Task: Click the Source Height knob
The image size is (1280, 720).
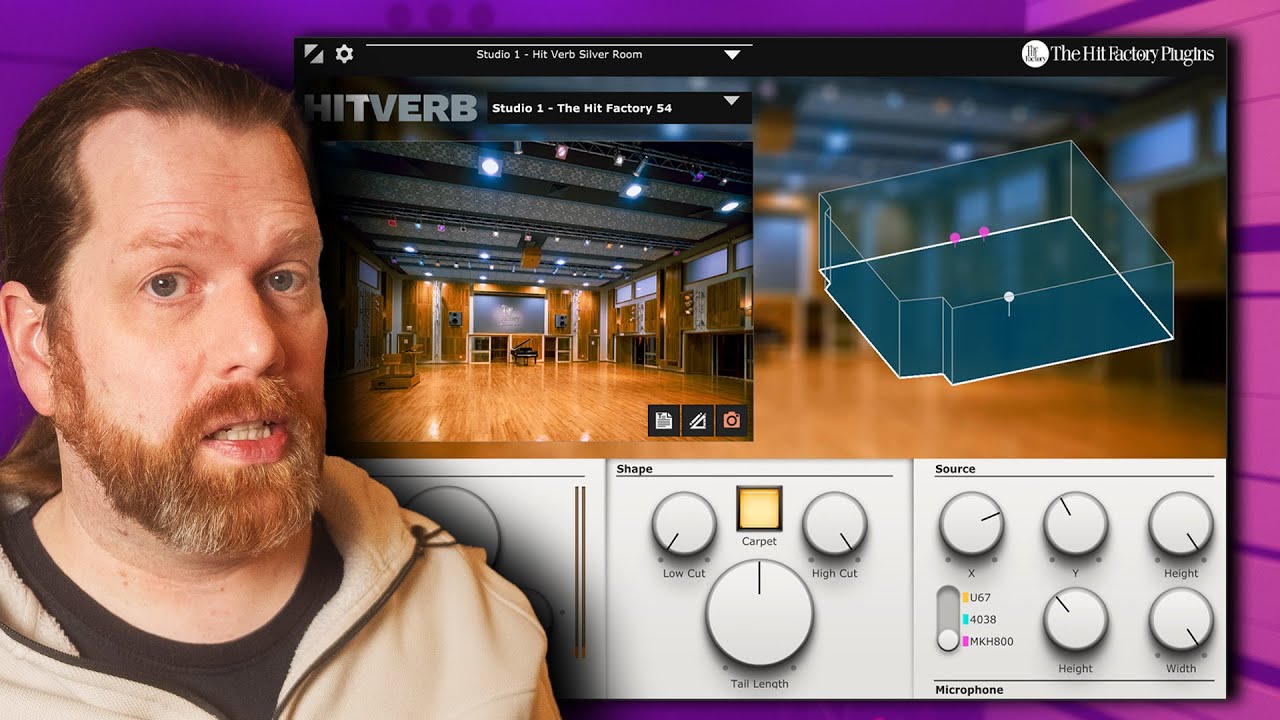Action: pos(1181,523)
